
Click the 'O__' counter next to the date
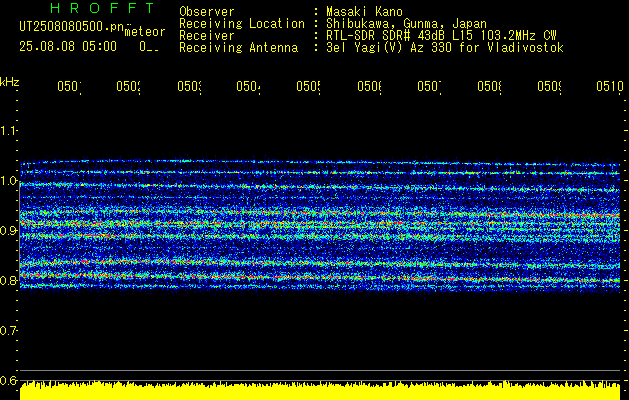pos(149,47)
